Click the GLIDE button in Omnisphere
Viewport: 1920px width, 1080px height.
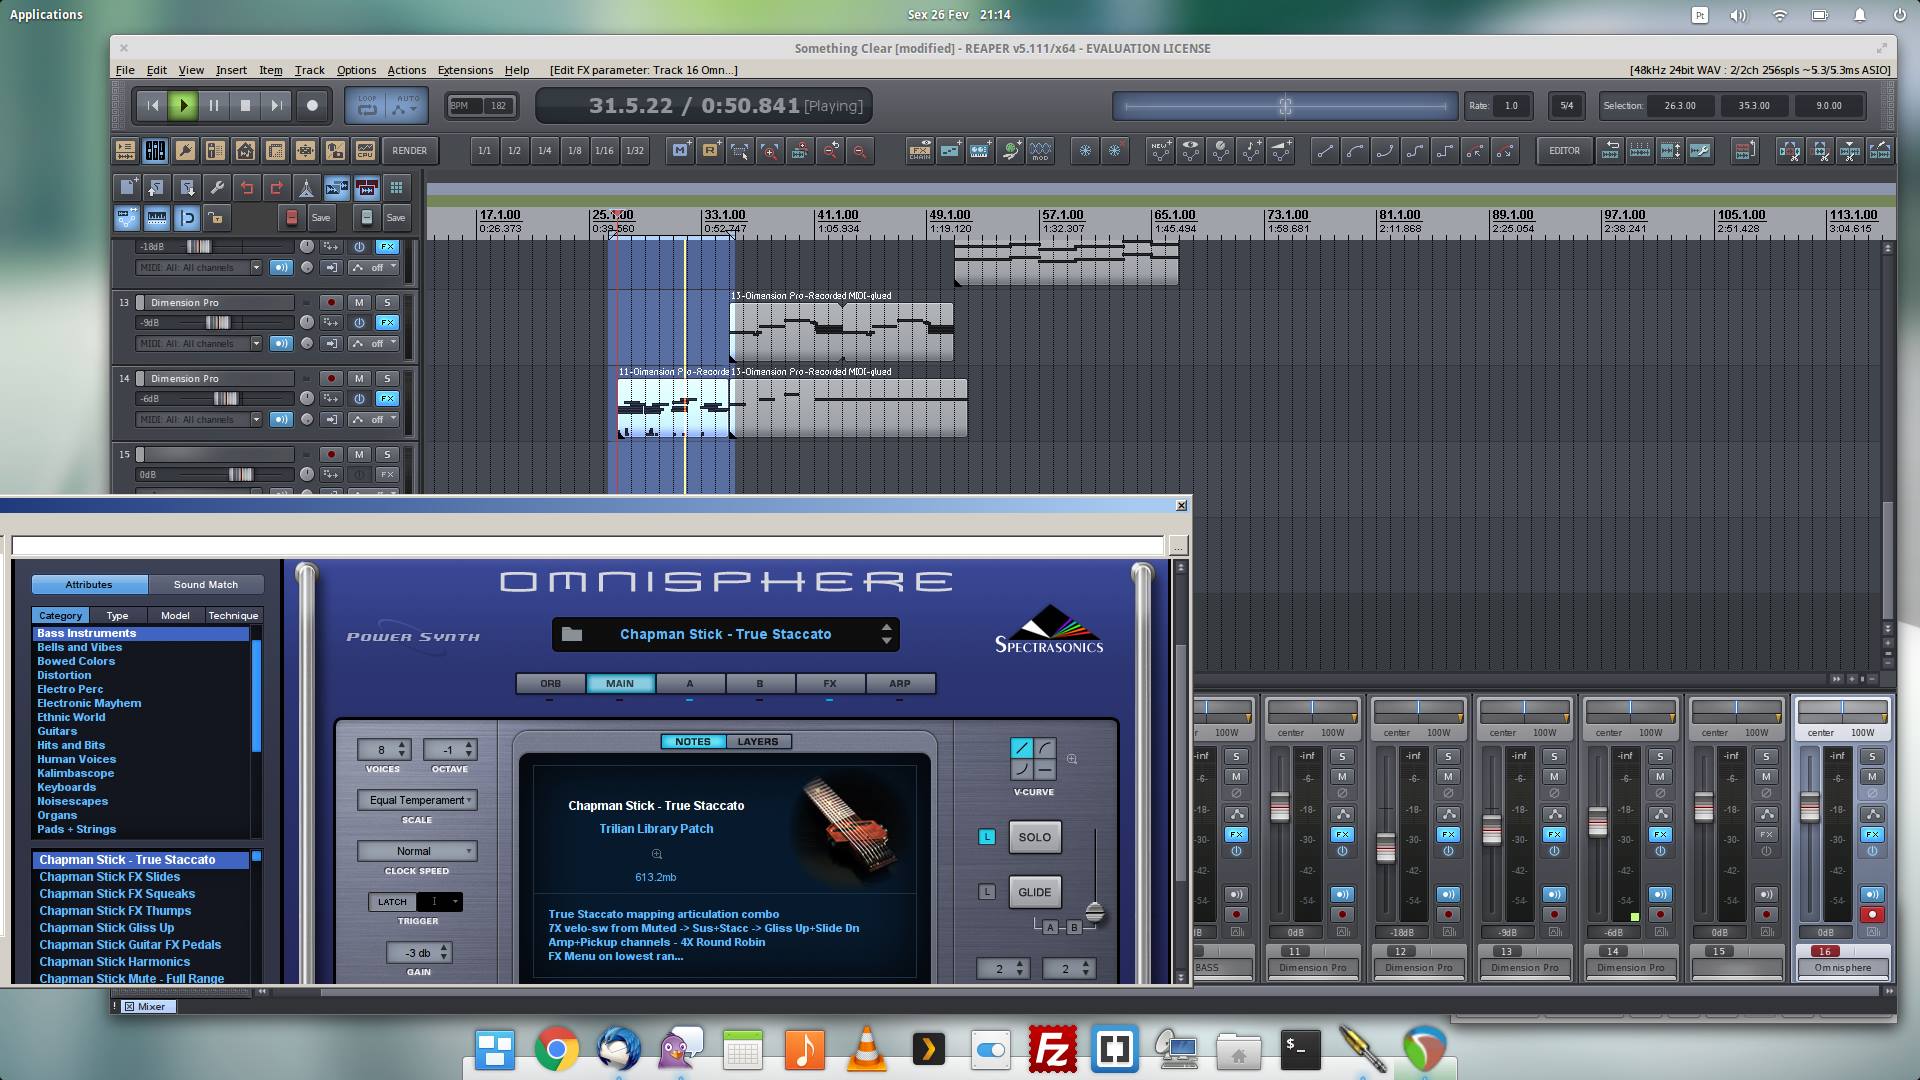[1034, 892]
